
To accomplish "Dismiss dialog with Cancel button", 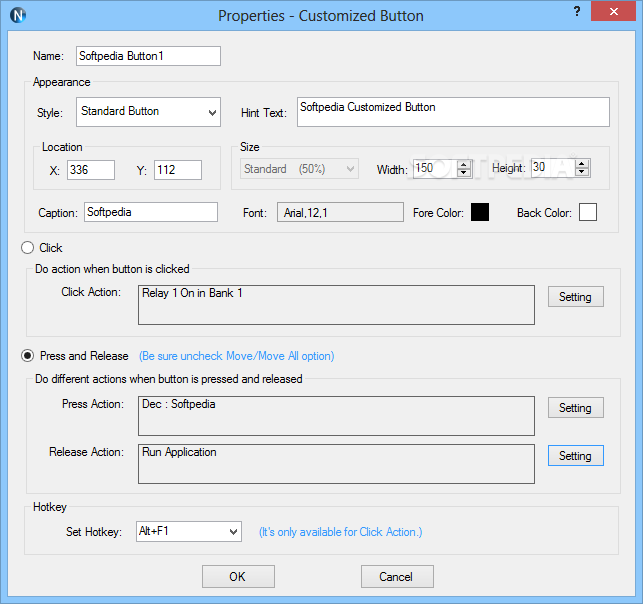I will 397,577.
